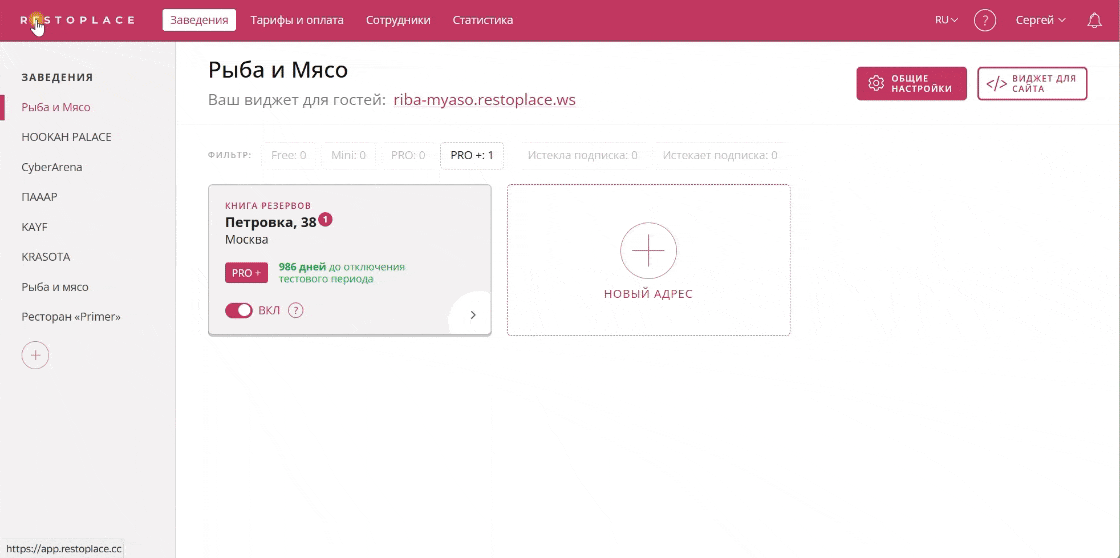Open Тарифы и оплата tab
Image resolution: width=1120 pixels, height=558 pixels.
pos(297,20)
